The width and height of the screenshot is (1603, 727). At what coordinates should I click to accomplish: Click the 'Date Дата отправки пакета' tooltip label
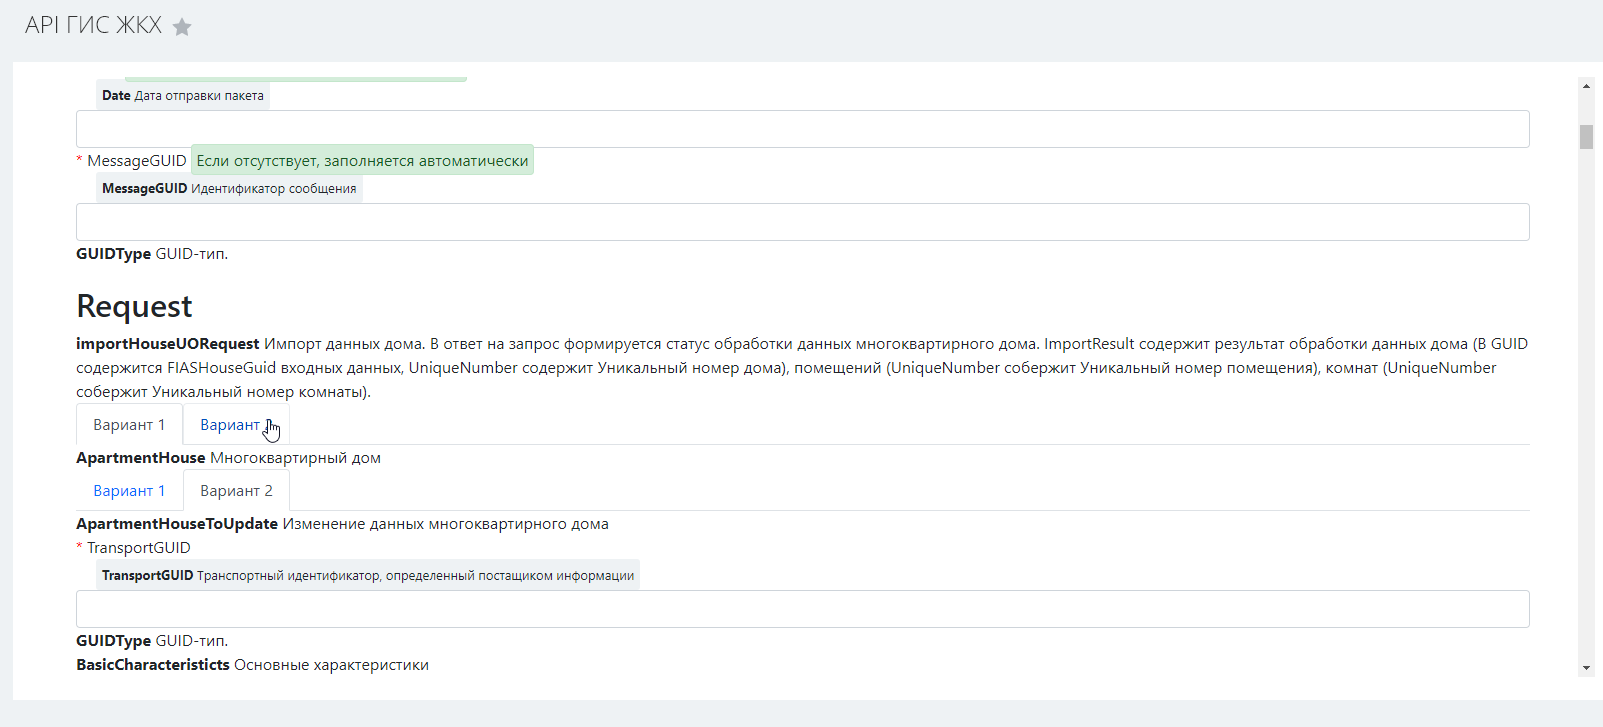(183, 96)
